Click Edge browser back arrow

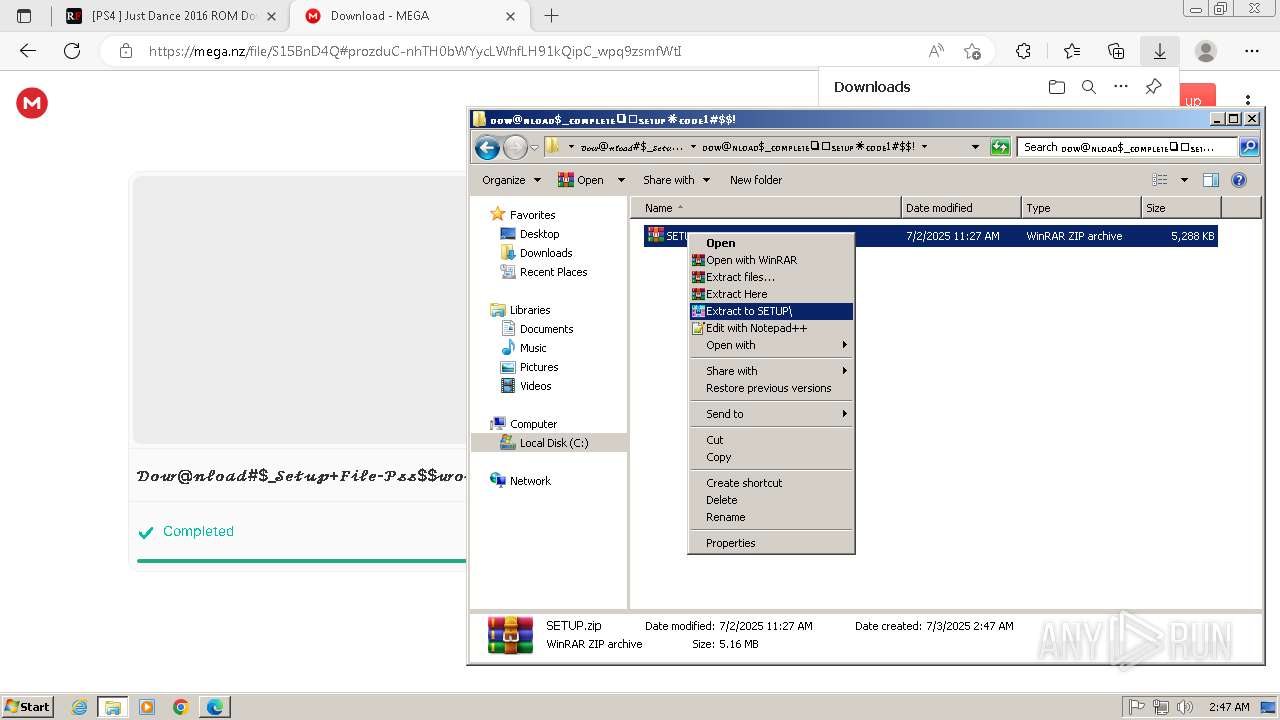click(28, 51)
